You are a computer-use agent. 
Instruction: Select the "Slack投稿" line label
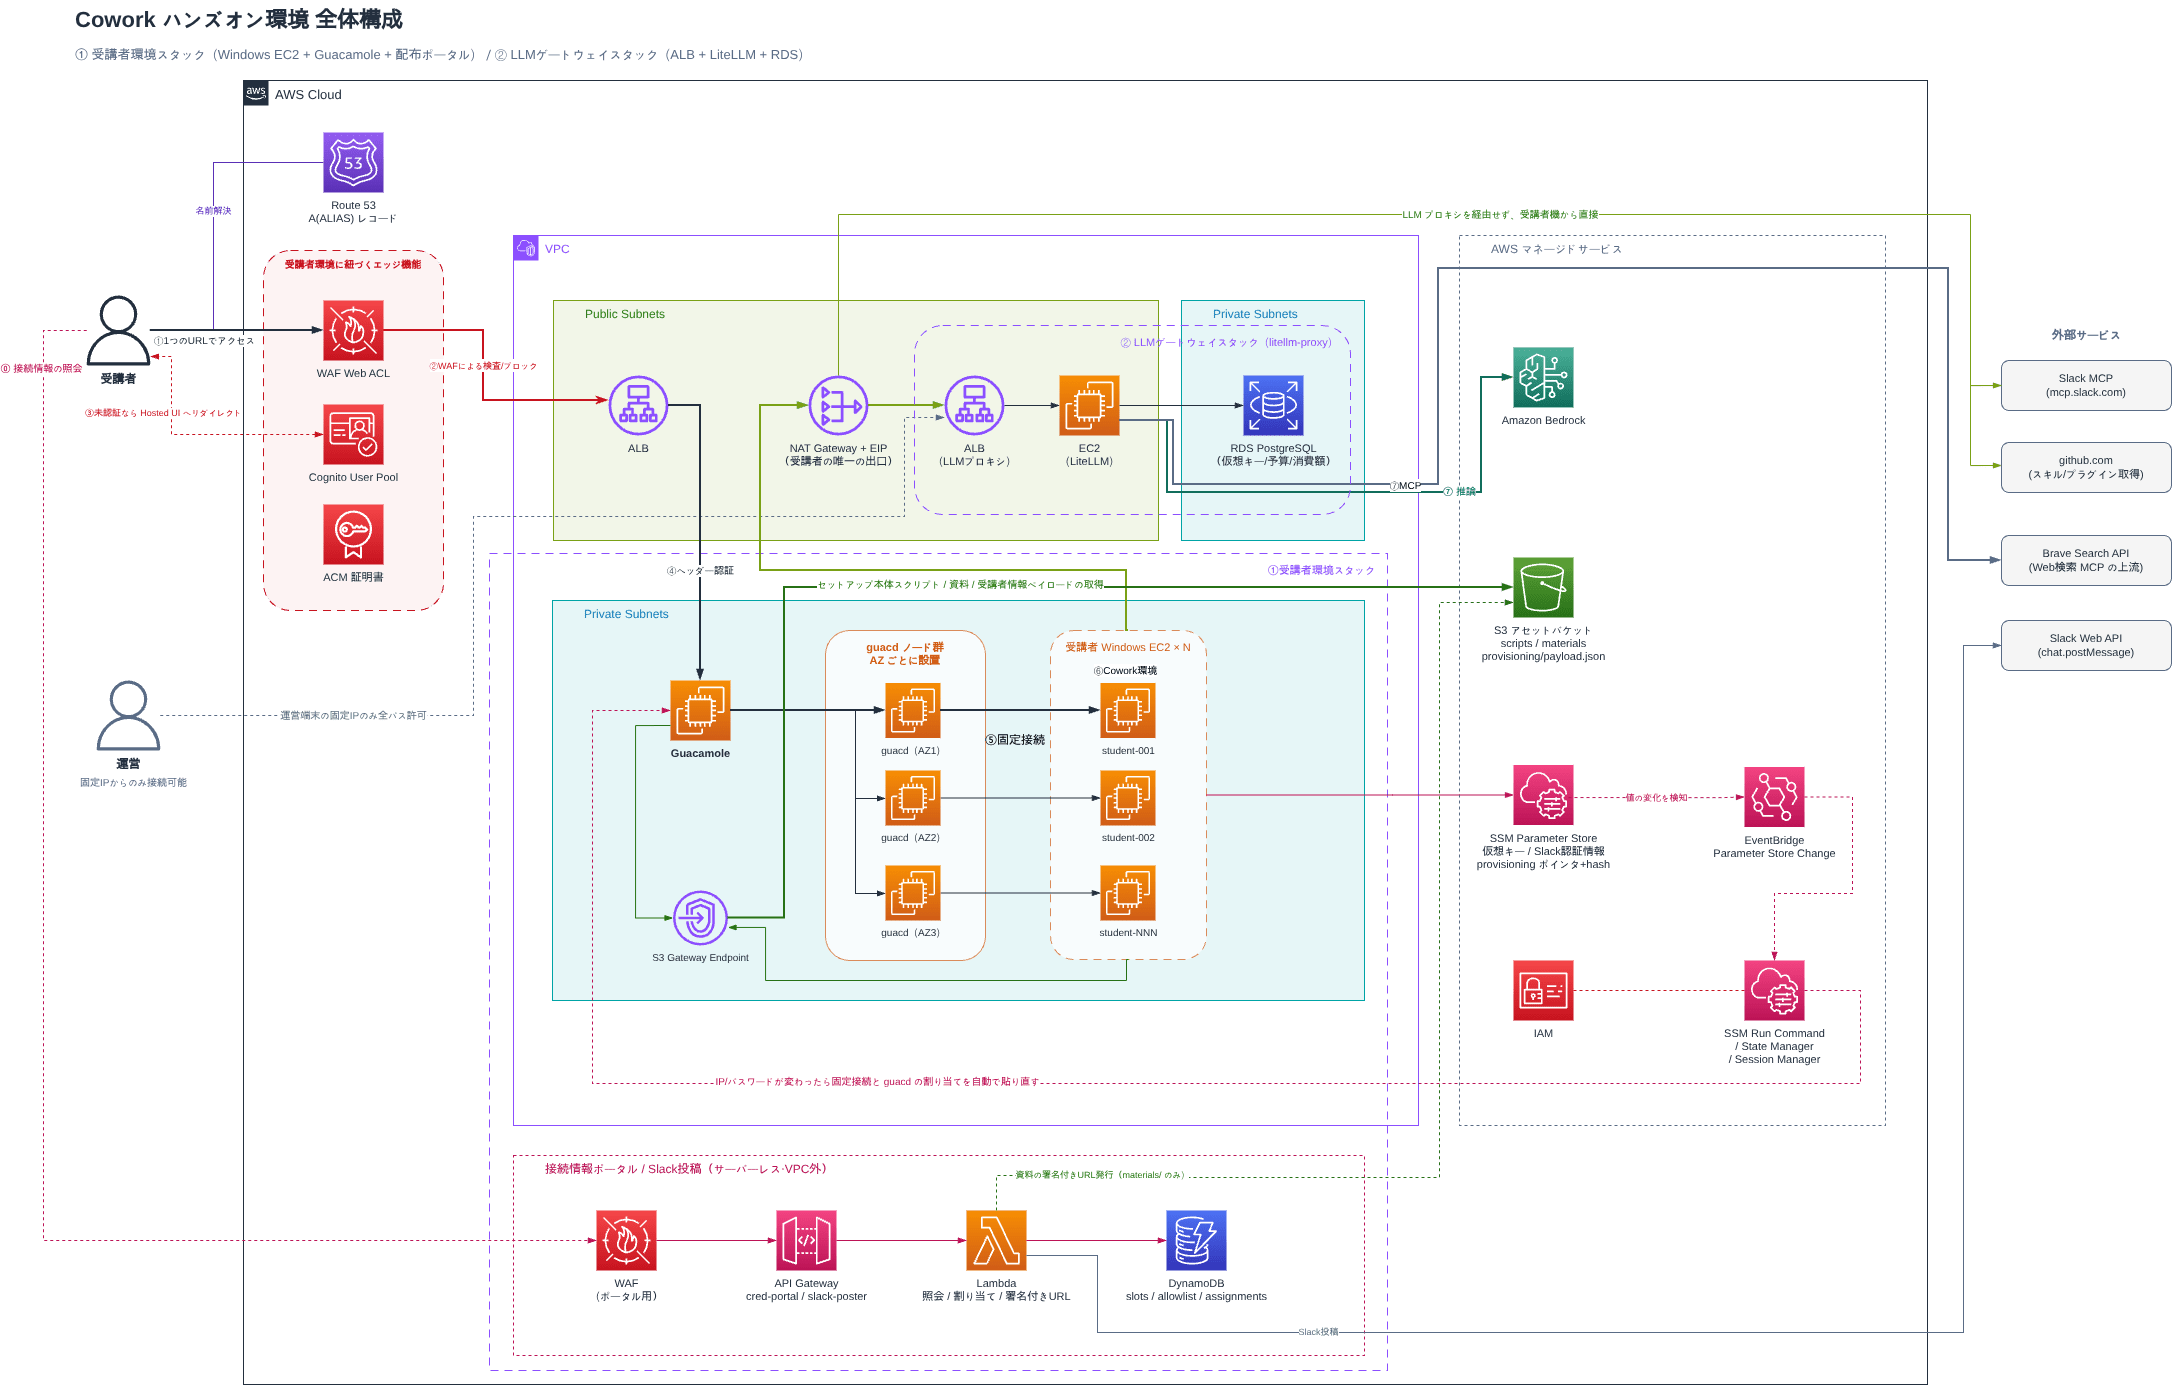pyautogui.click(x=1318, y=1332)
